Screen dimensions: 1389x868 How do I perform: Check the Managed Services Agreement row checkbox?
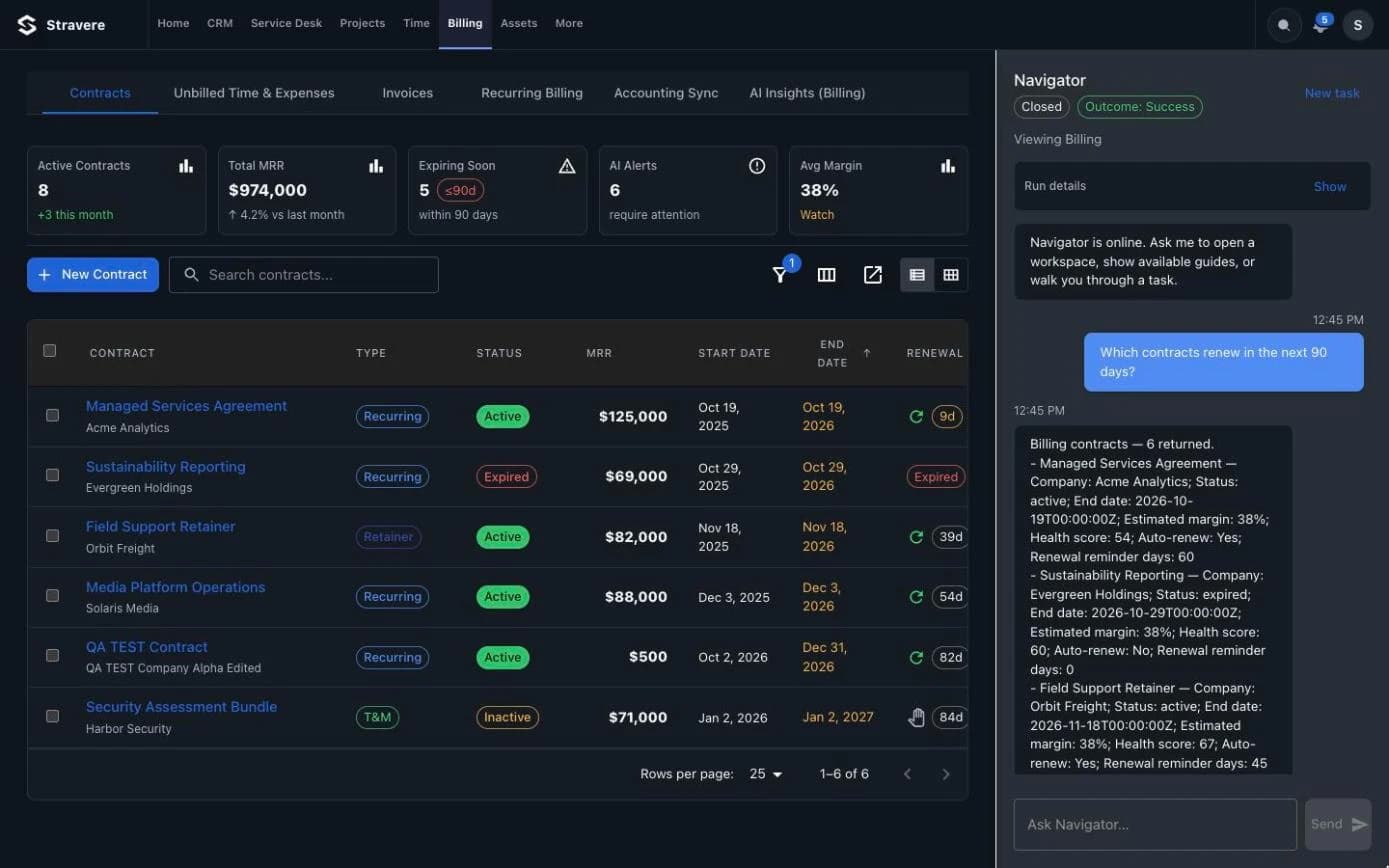point(52,415)
